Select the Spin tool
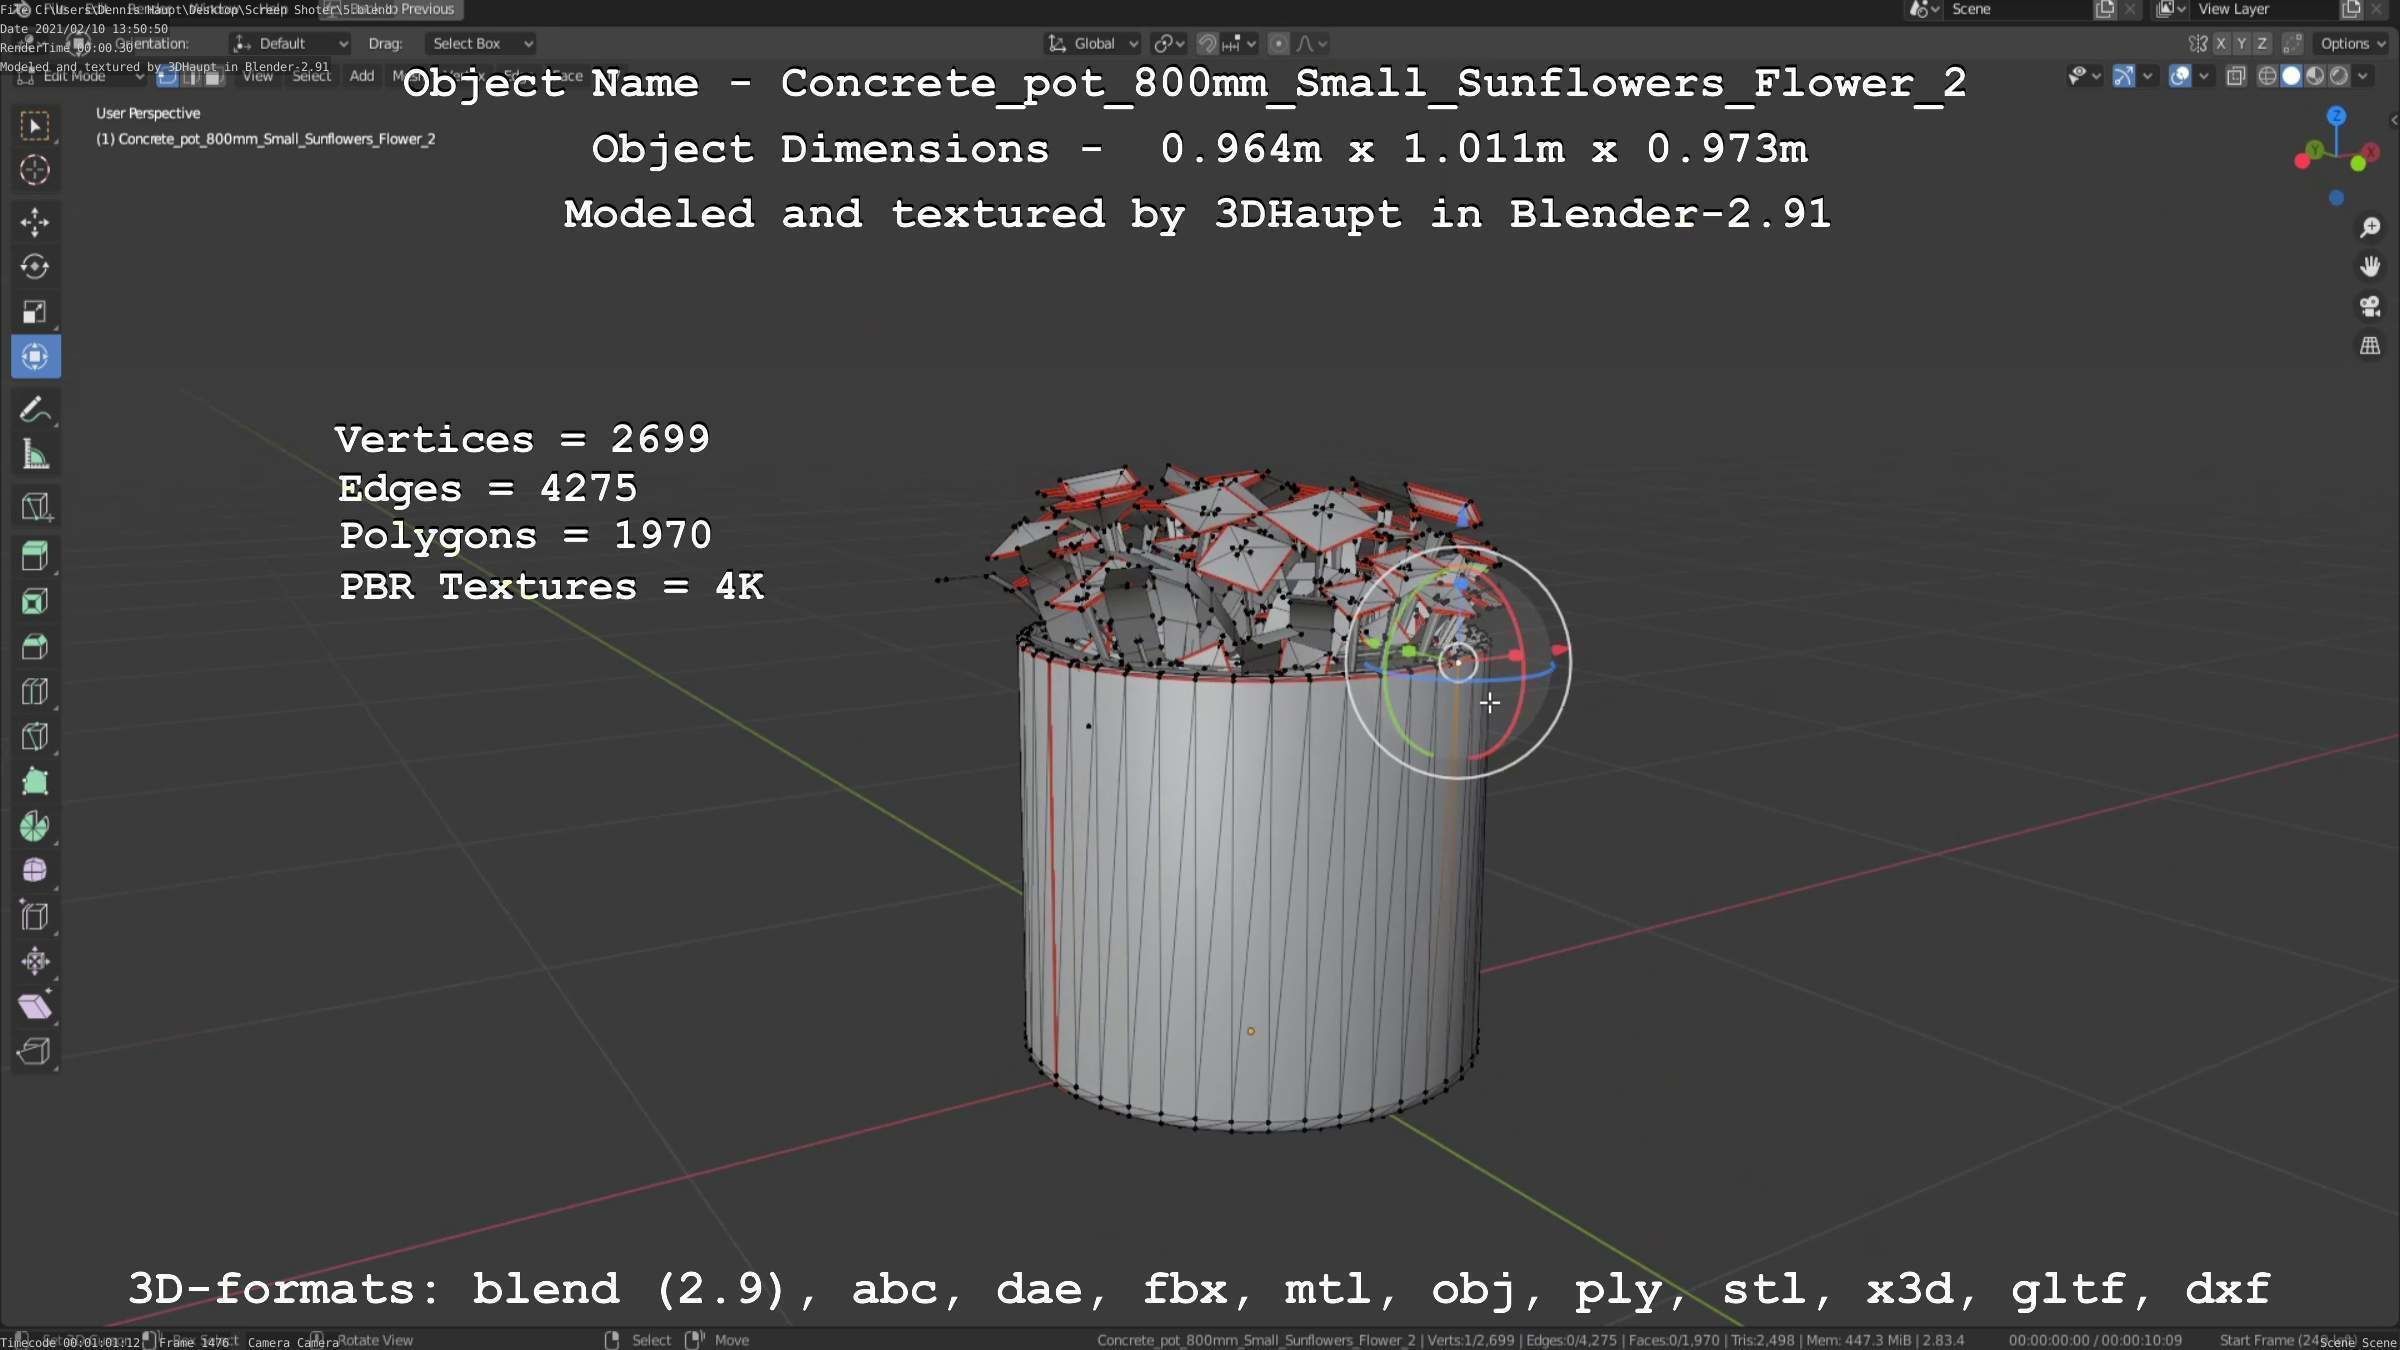This screenshot has height=1350, width=2400. pyautogui.click(x=35, y=826)
